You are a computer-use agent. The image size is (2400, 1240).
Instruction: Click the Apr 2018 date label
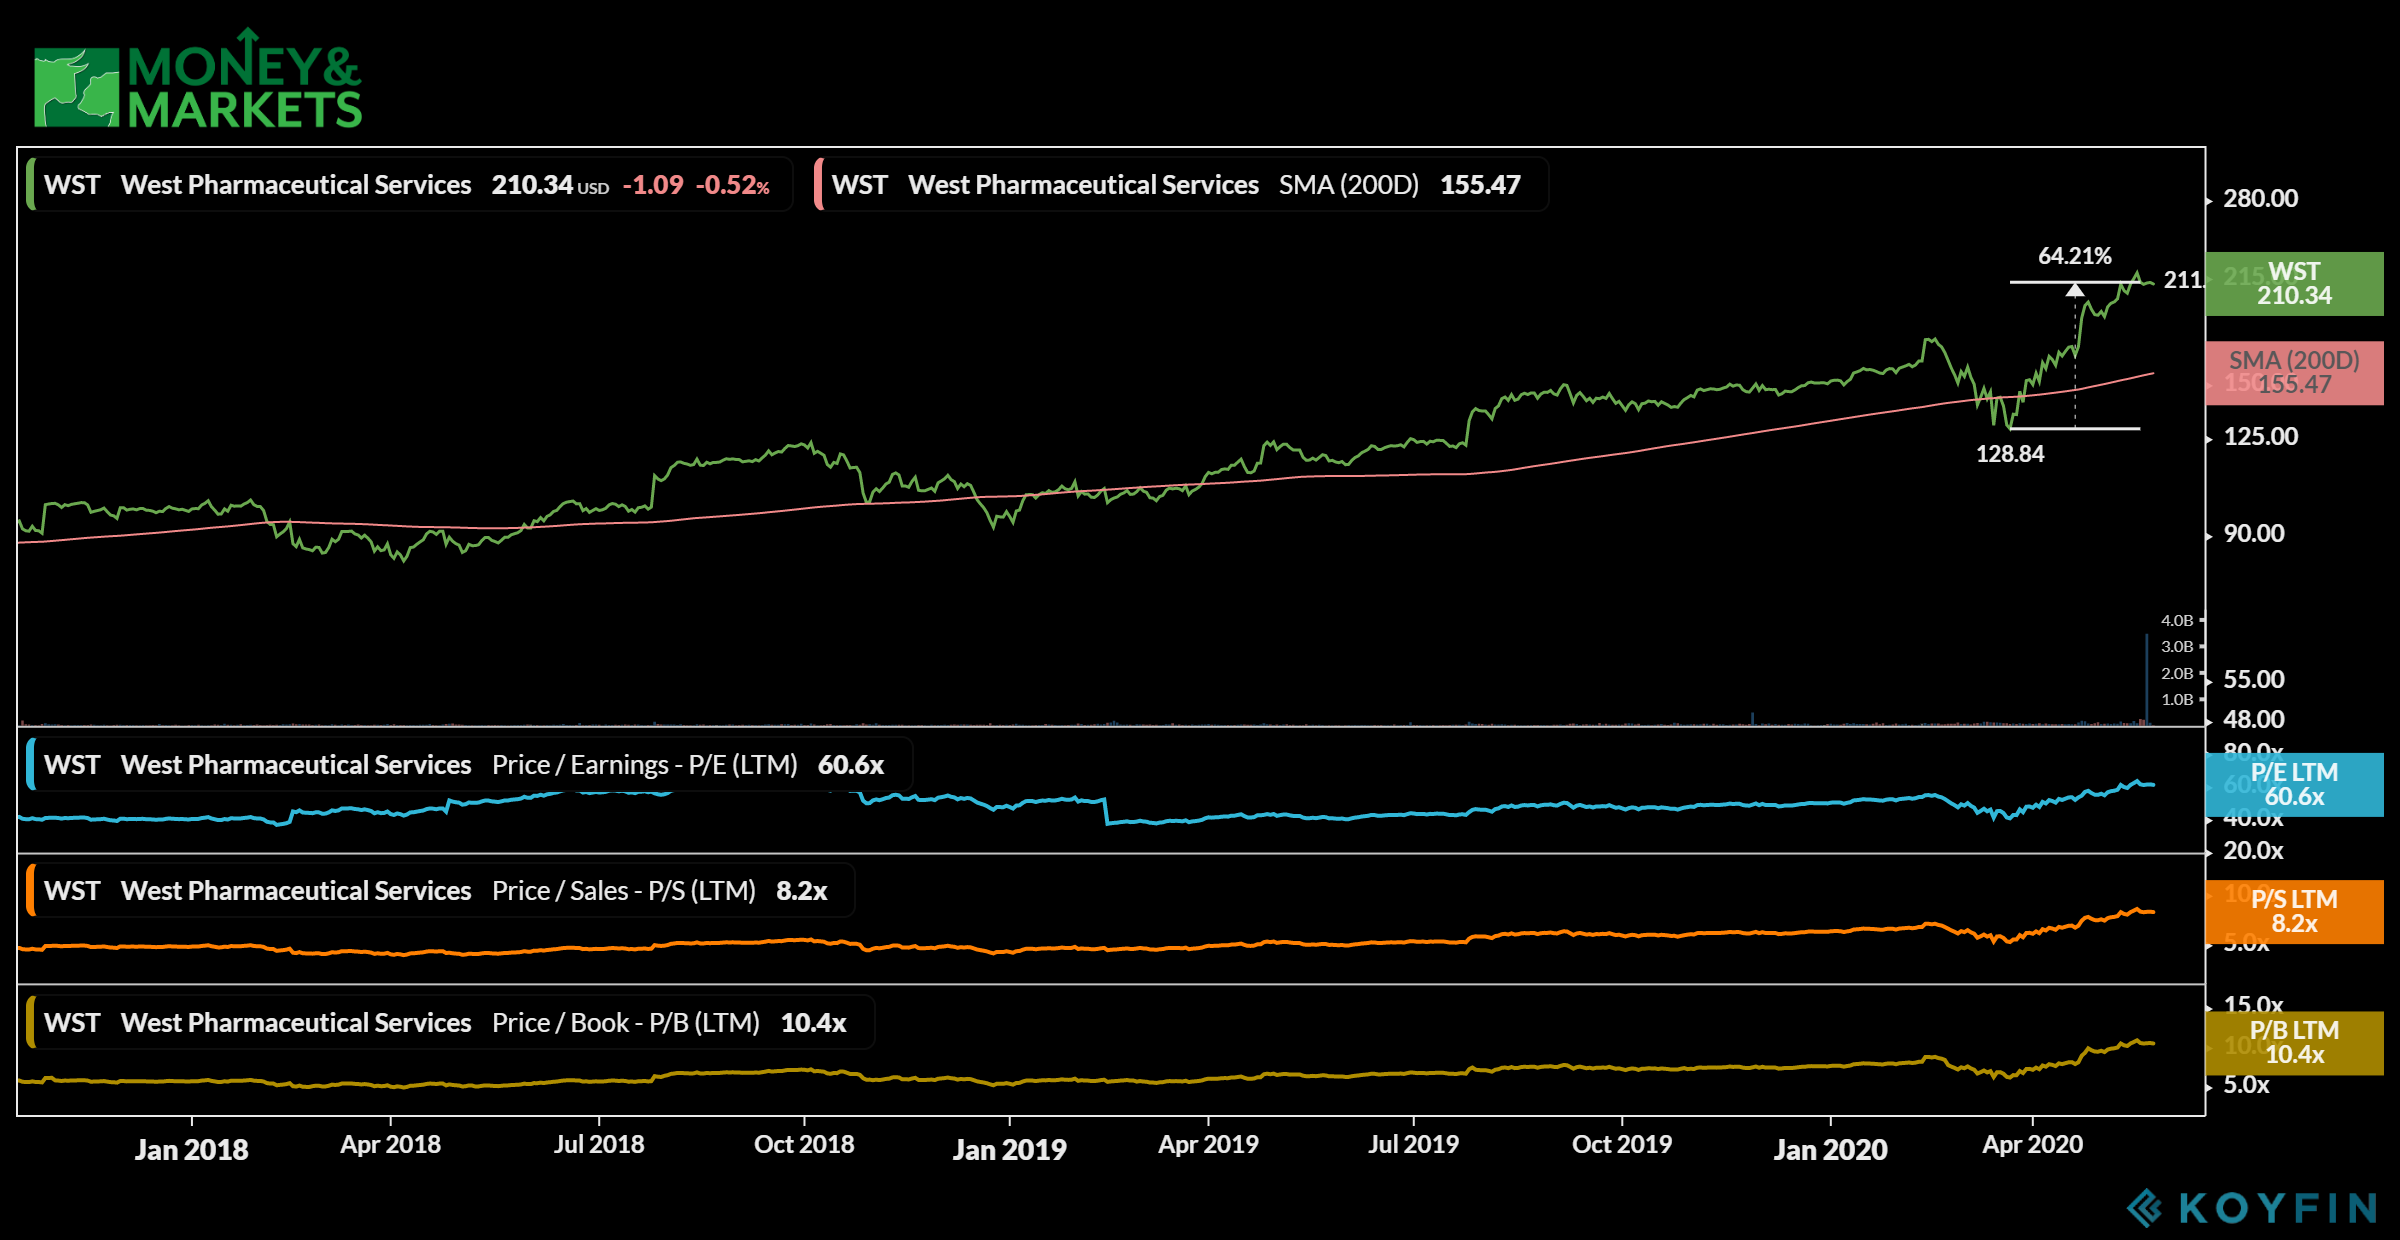tap(390, 1145)
